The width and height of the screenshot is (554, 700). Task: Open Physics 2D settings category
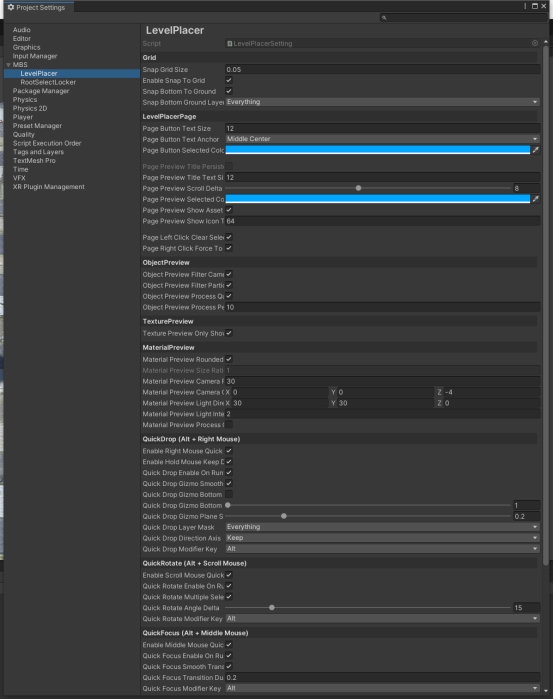30,108
